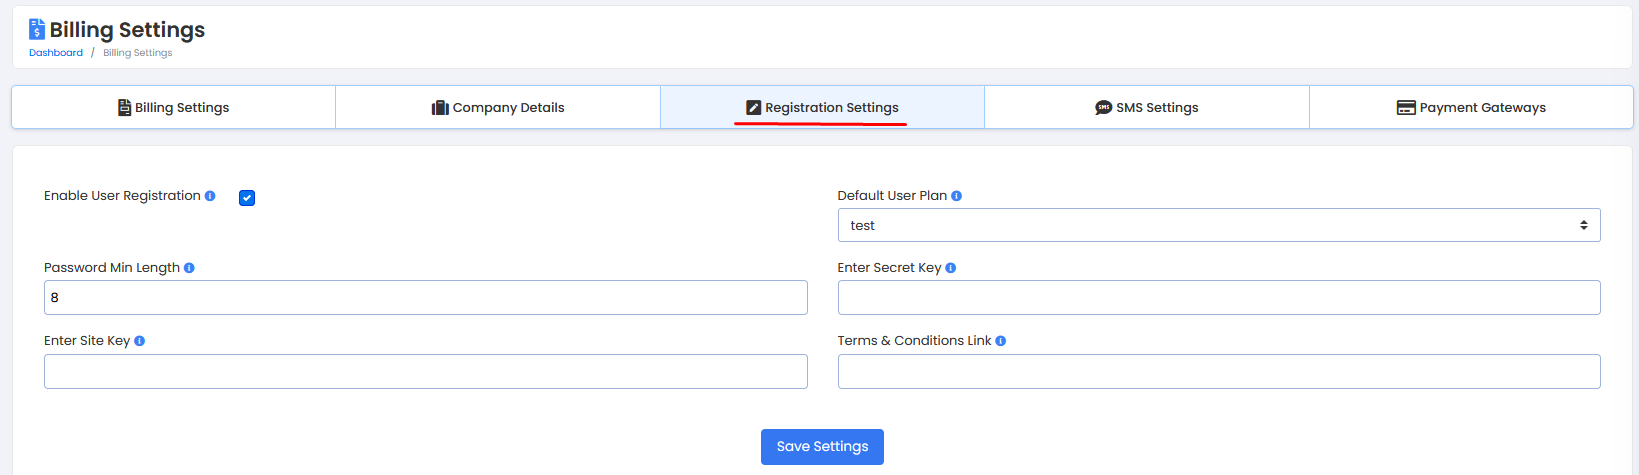Click info icon beside Enable User Registration
The height and width of the screenshot is (475, 1639).
[x=210, y=196]
